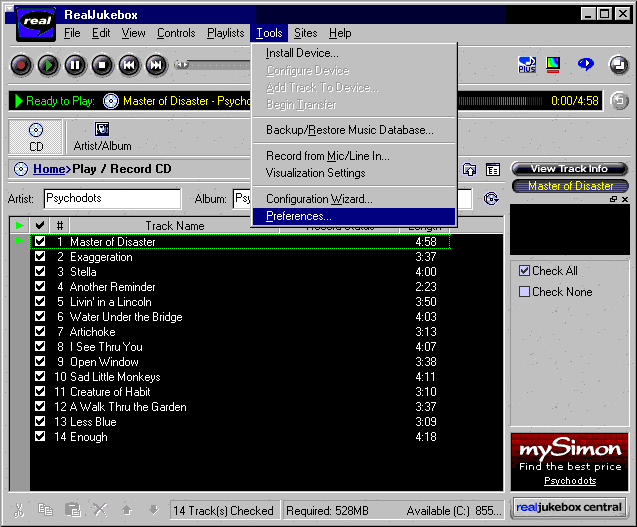The image size is (637, 527).
Task: Click the CD icon beside Home
Action: pos(21,169)
